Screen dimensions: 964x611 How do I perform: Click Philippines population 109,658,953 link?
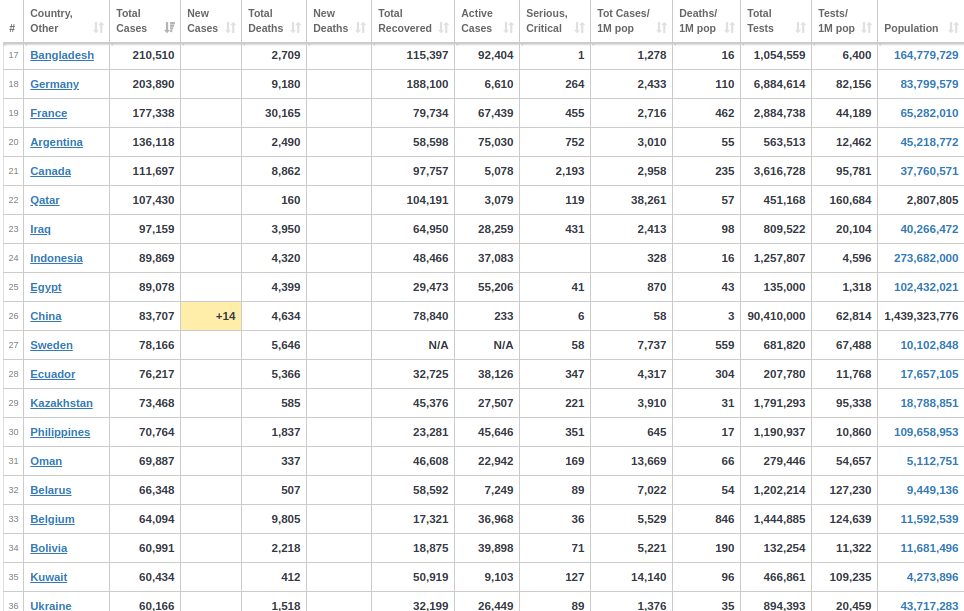[x=926, y=432]
